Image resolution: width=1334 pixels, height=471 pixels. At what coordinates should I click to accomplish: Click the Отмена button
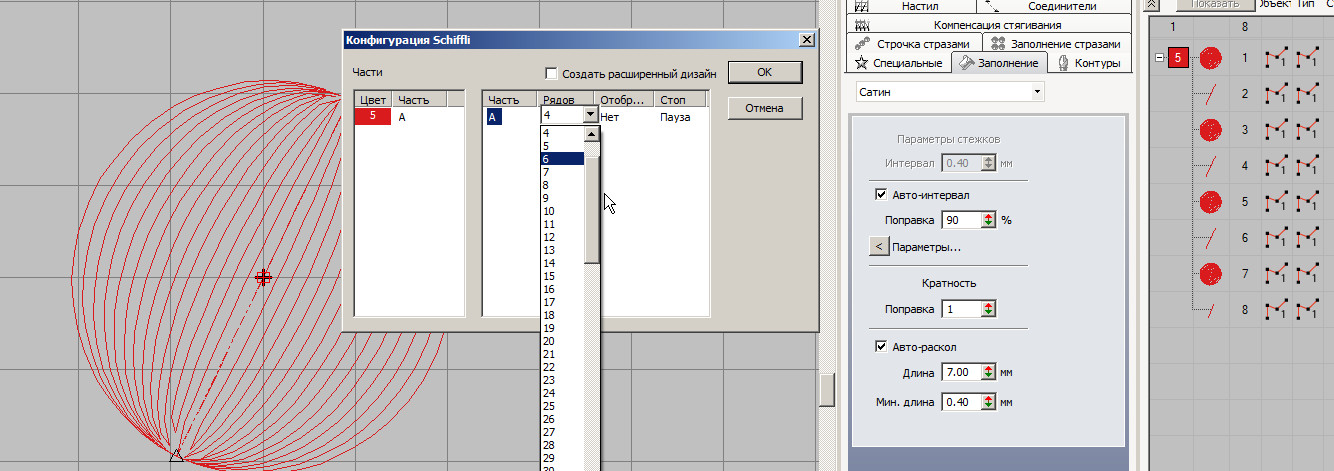coord(764,108)
